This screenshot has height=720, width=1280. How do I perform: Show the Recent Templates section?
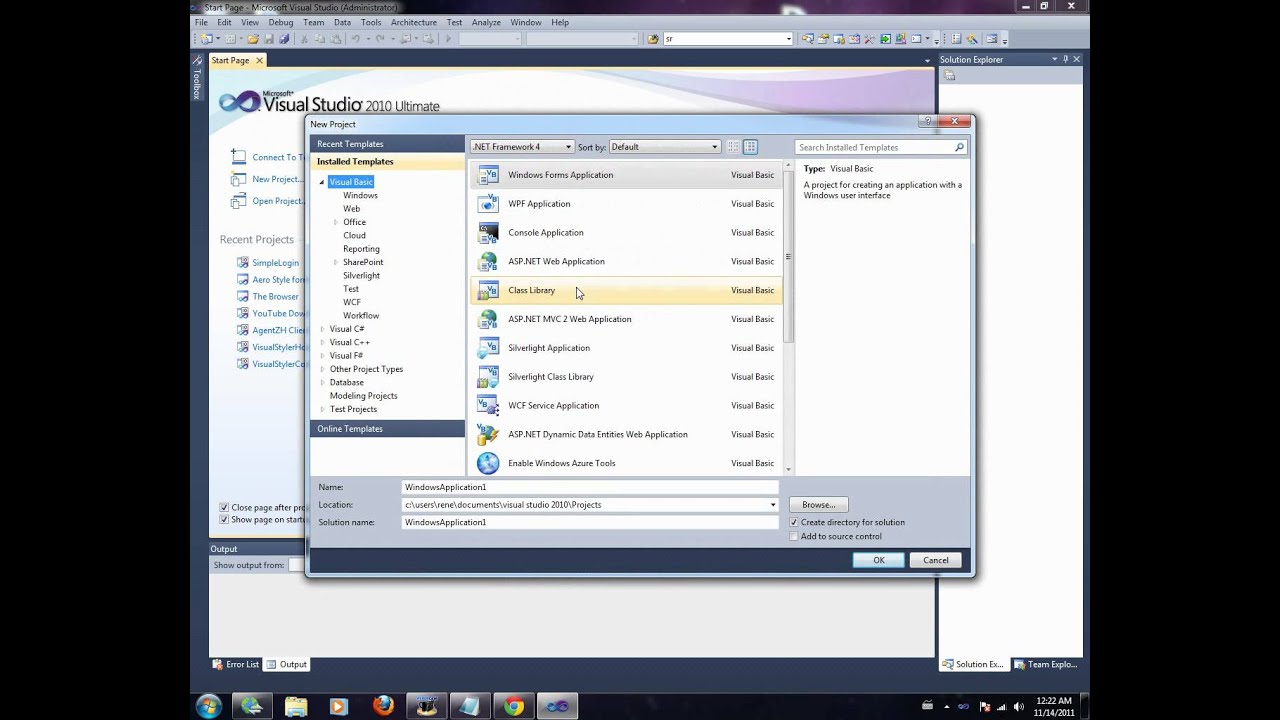click(x=387, y=144)
